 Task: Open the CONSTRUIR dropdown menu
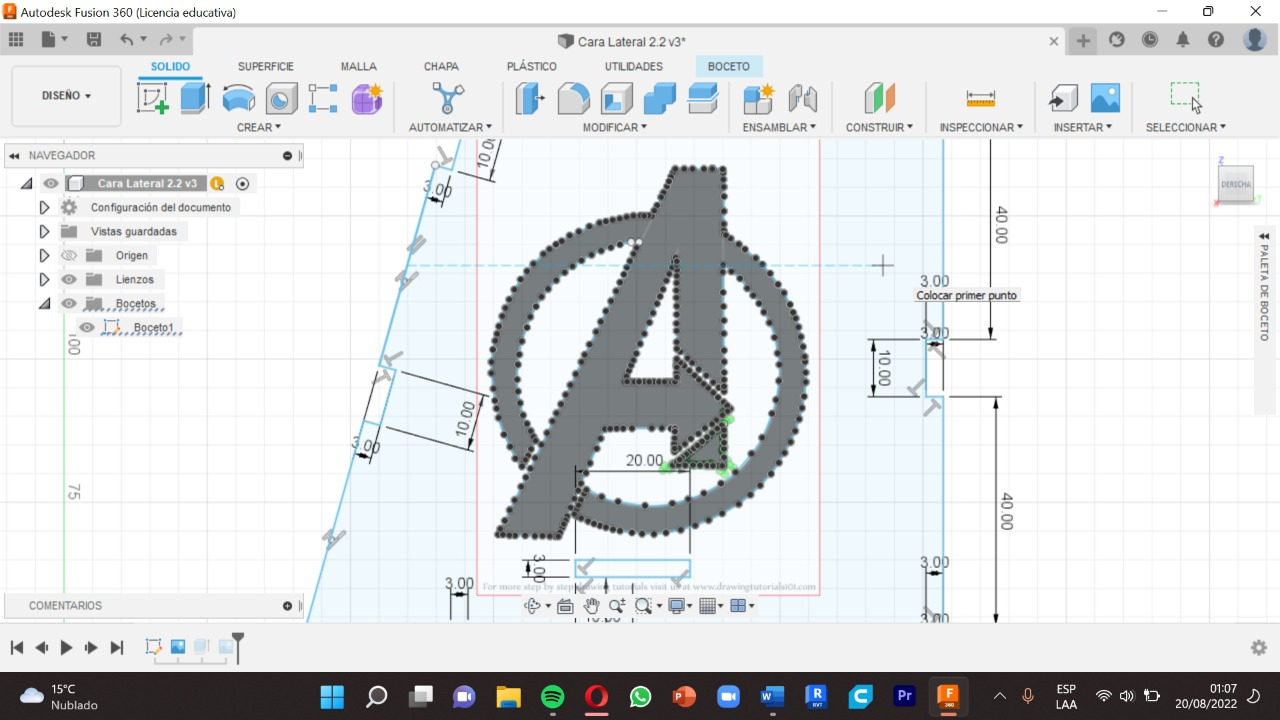click(879, 127)
